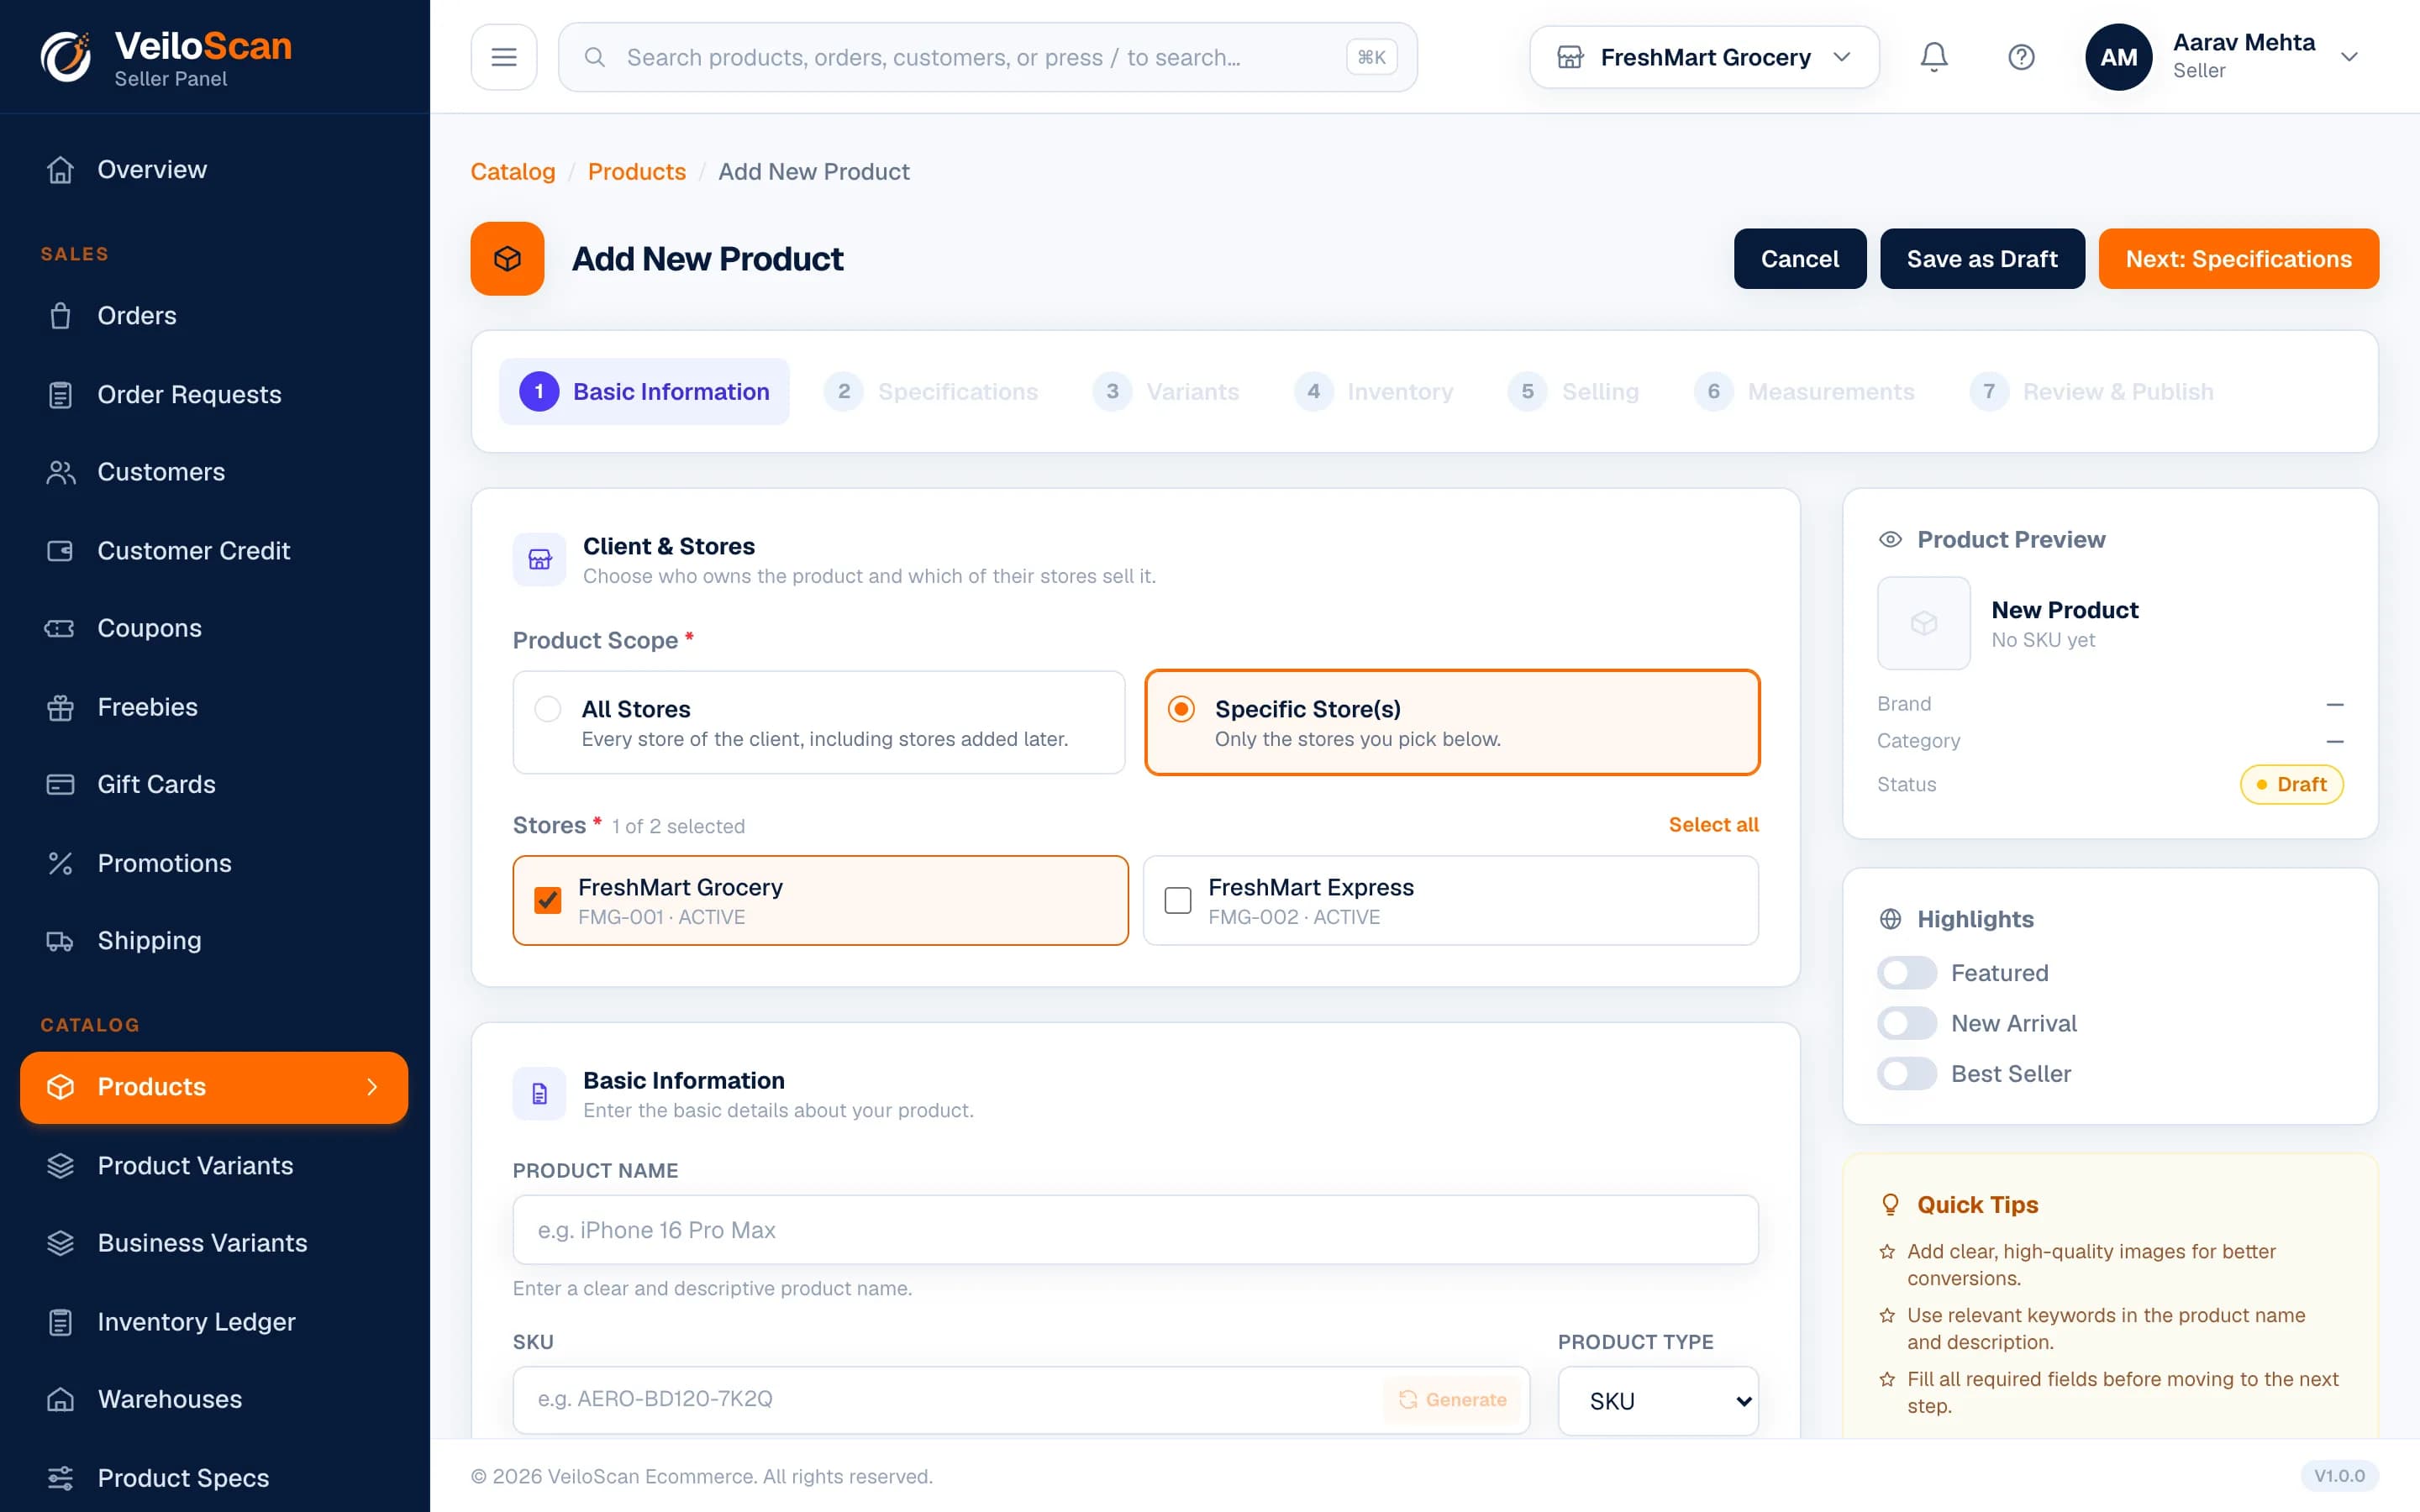Click the Cancel button
The image size is (2420, 1512).
pyautogui.click(x=1799, y=259)
